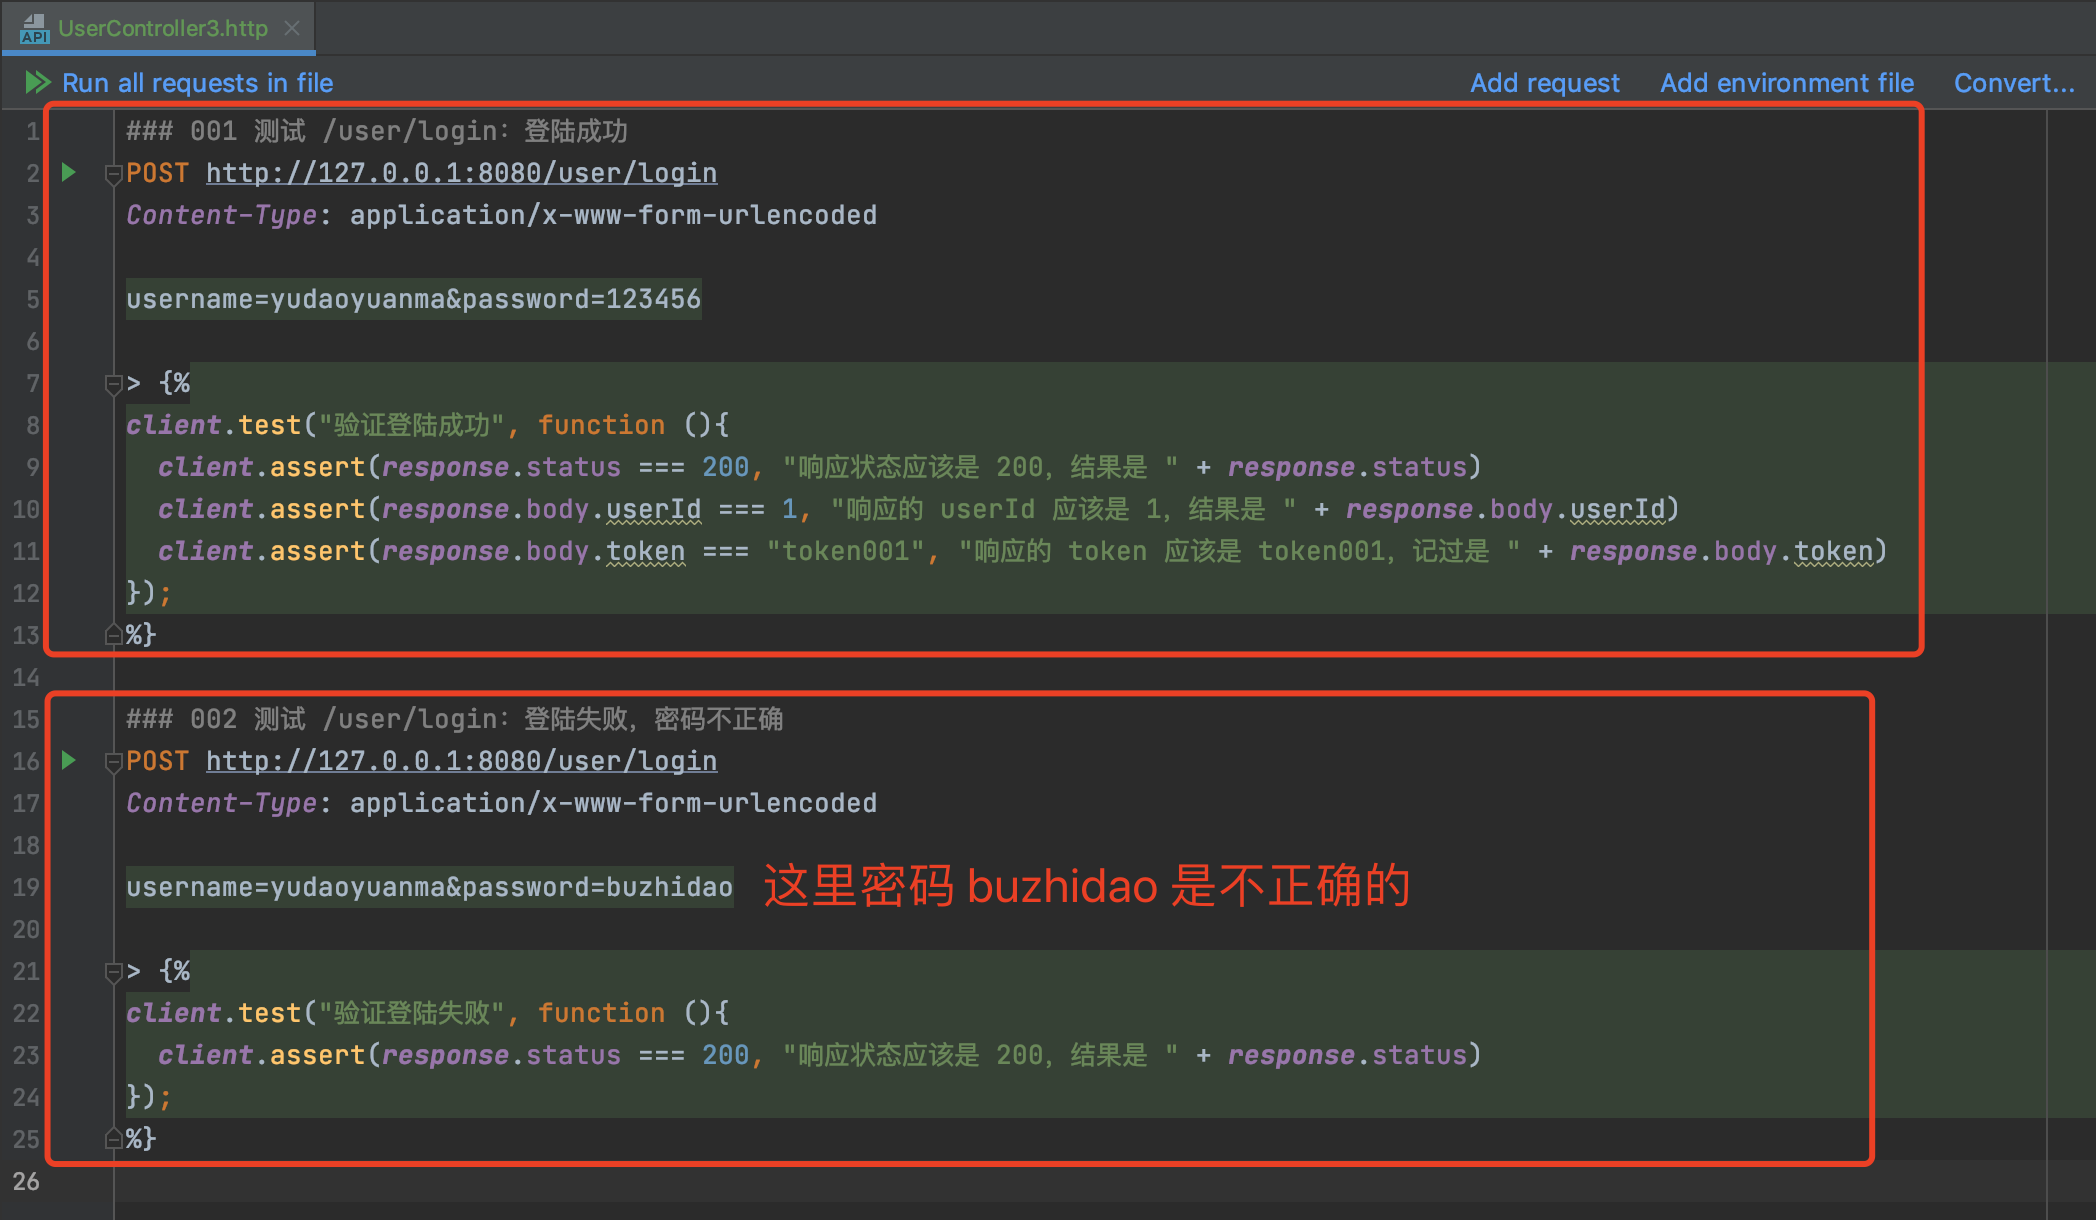Click Add request link

(1544, 83)
